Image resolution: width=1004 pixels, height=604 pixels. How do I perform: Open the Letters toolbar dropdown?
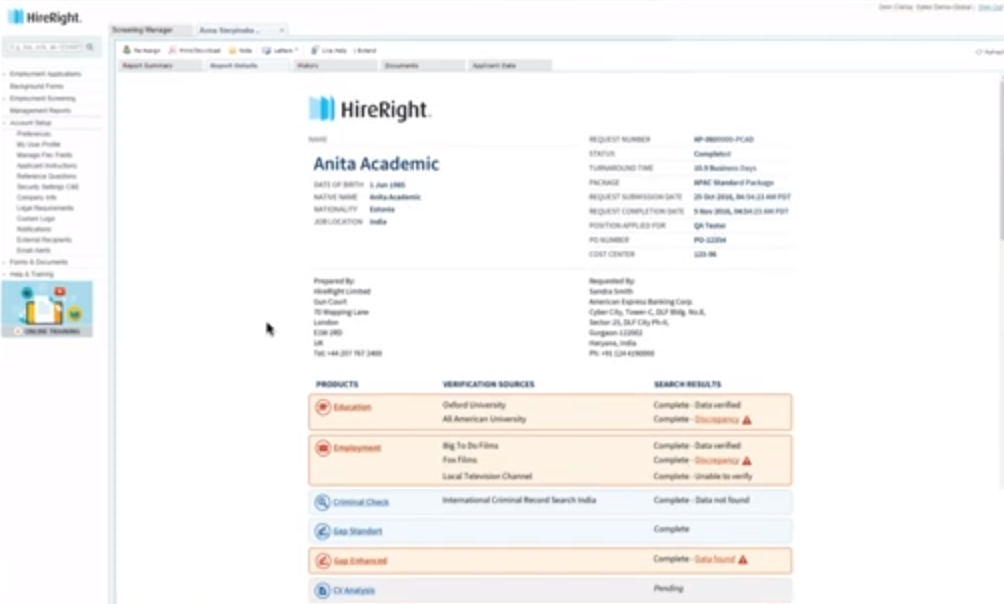(280, 50)
